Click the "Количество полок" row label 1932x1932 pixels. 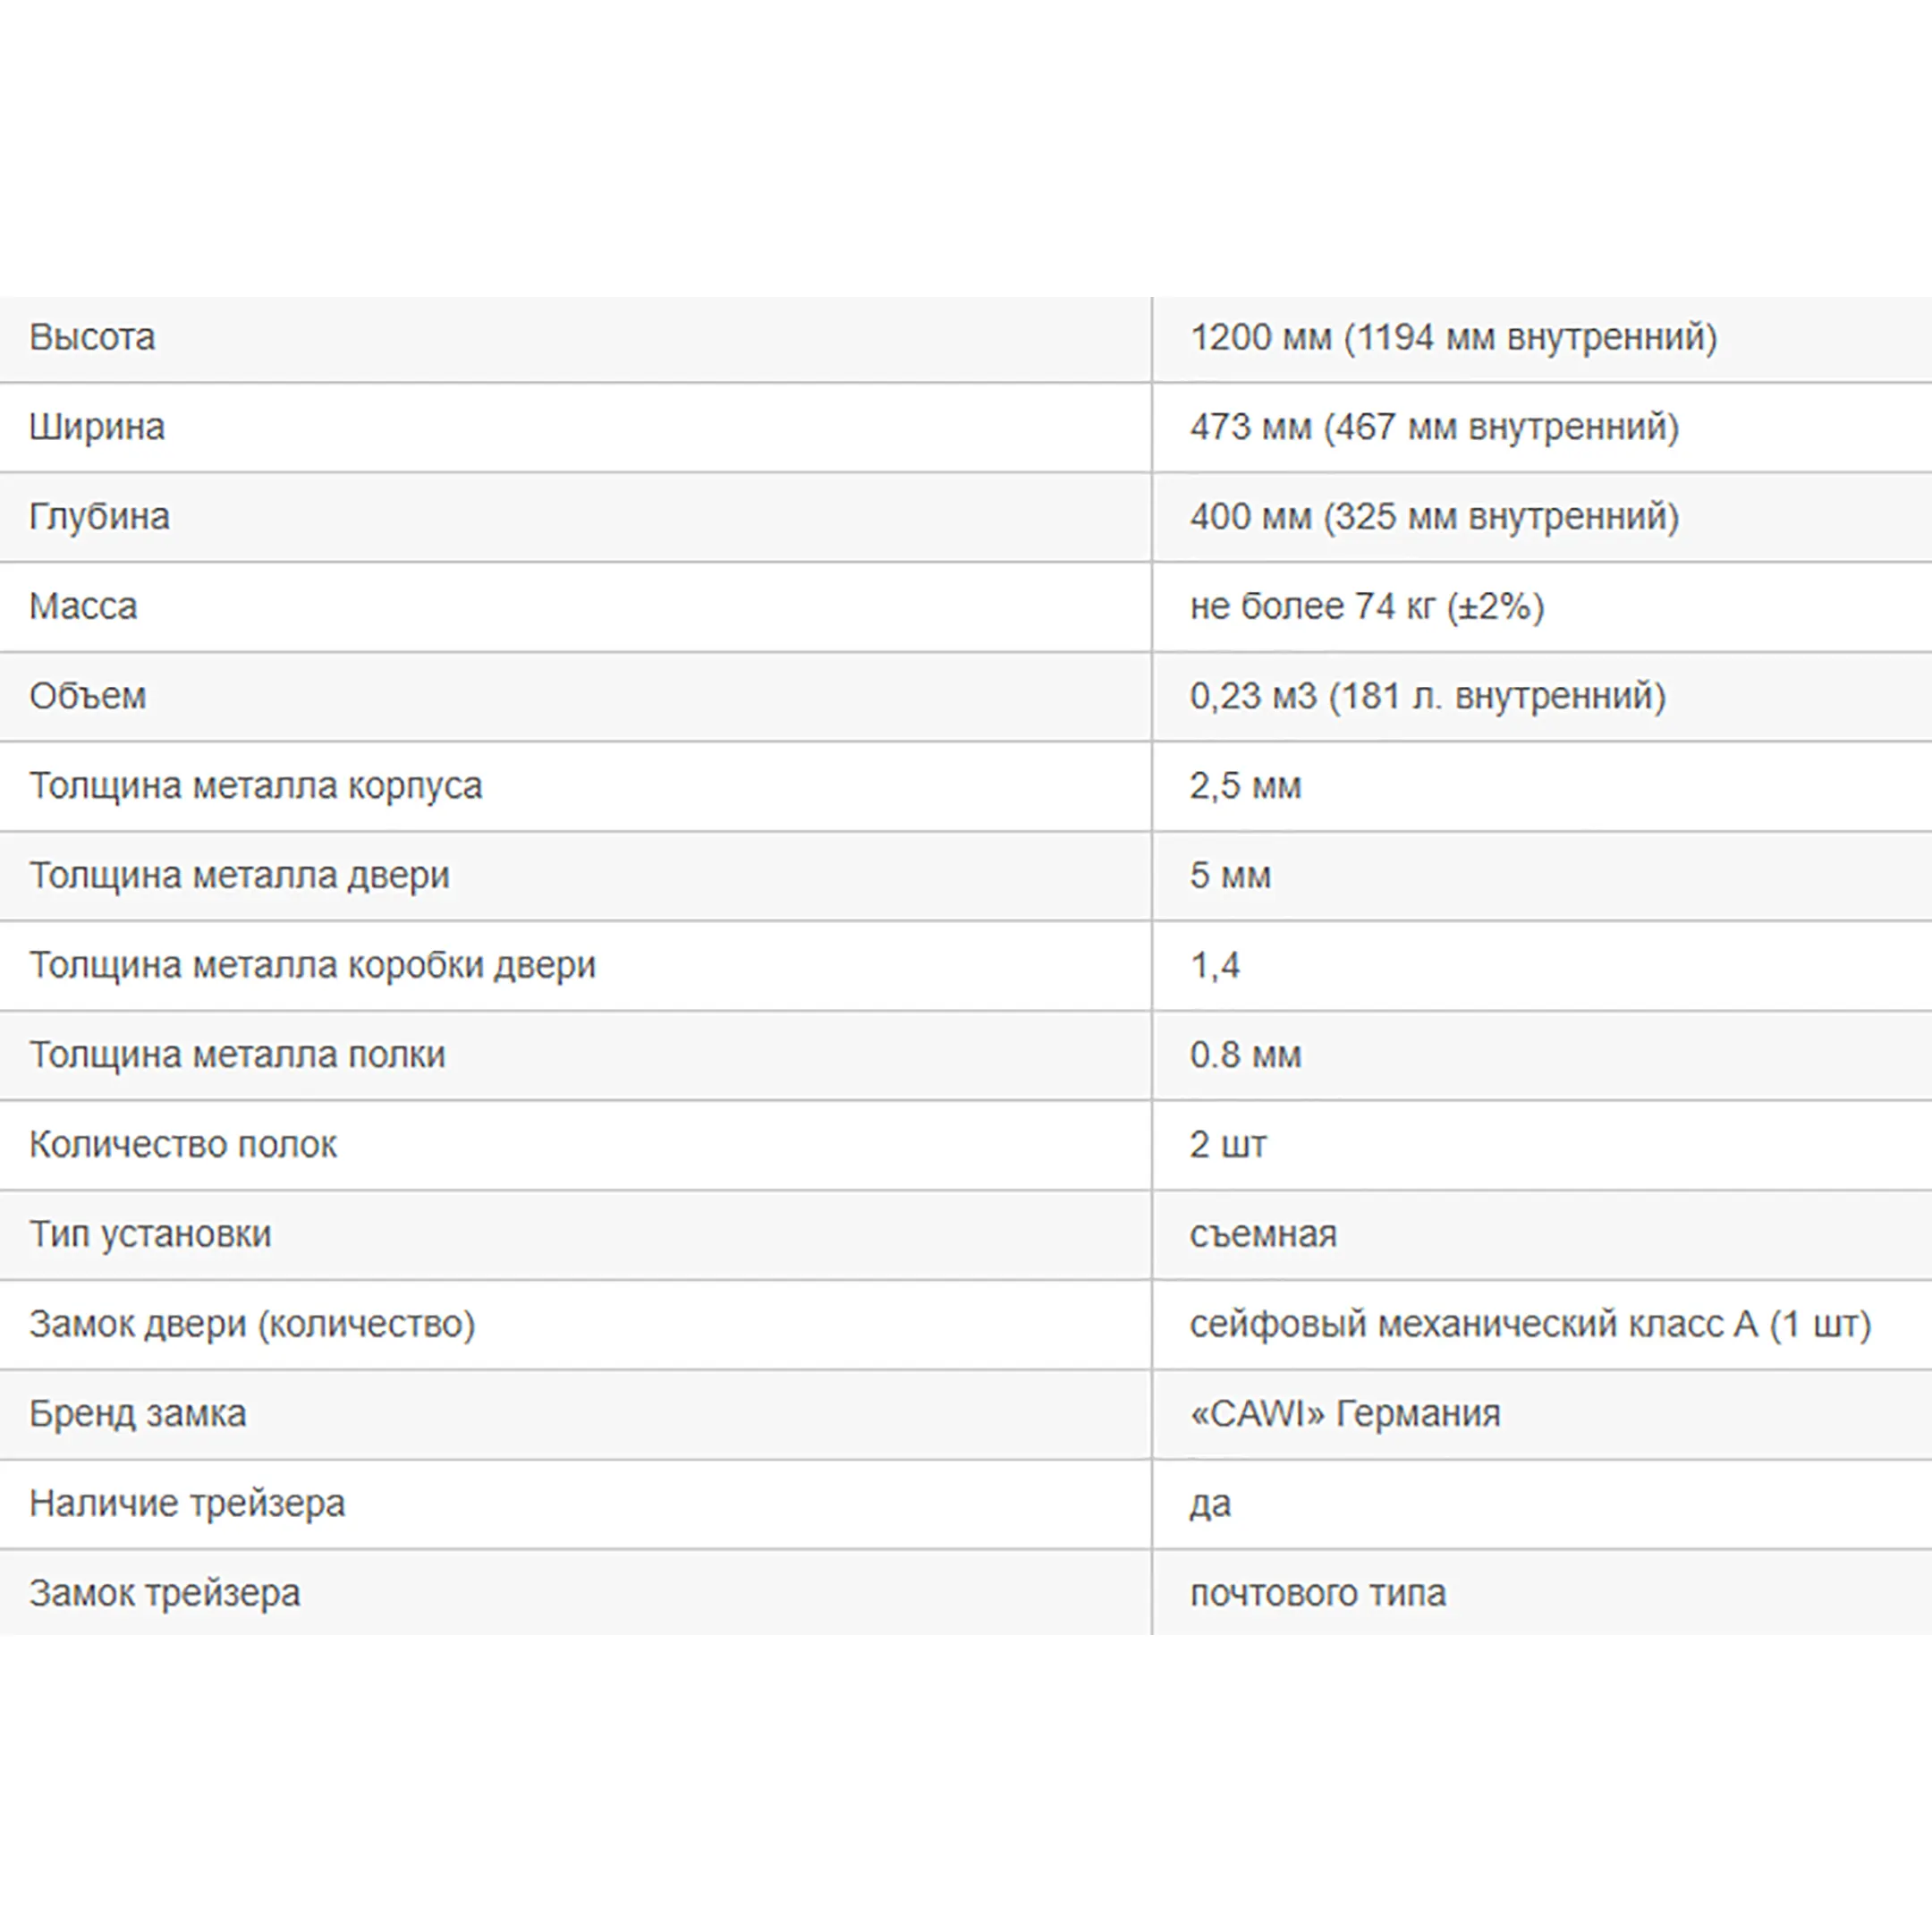point(183,1145)
